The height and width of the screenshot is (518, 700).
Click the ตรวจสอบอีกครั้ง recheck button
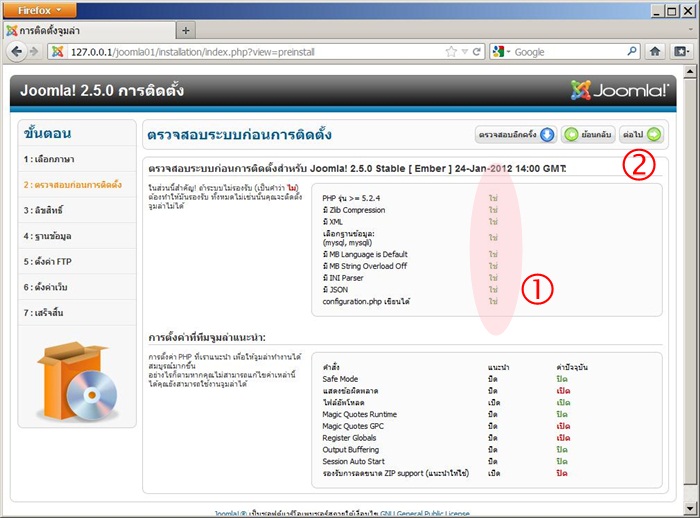click(516, 134)
